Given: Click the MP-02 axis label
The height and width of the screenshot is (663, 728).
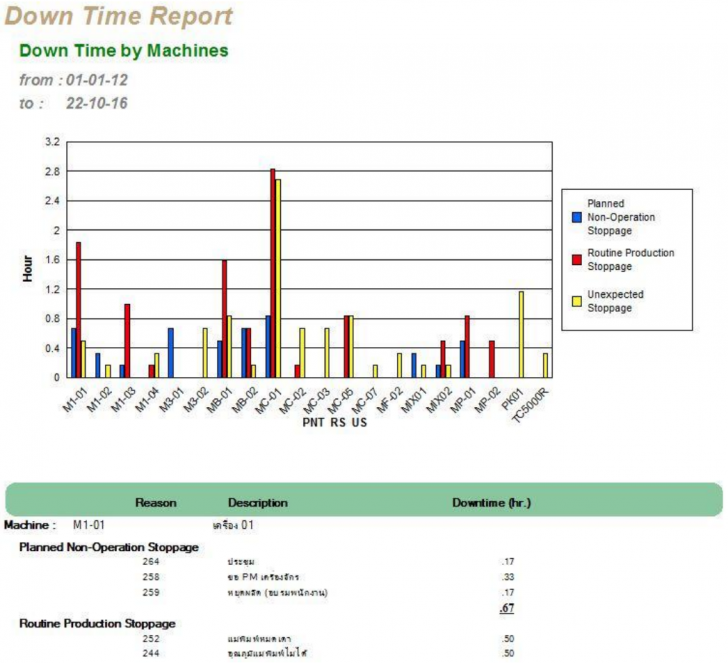Looking at the screenshot, I should click(x=488, y=400).
